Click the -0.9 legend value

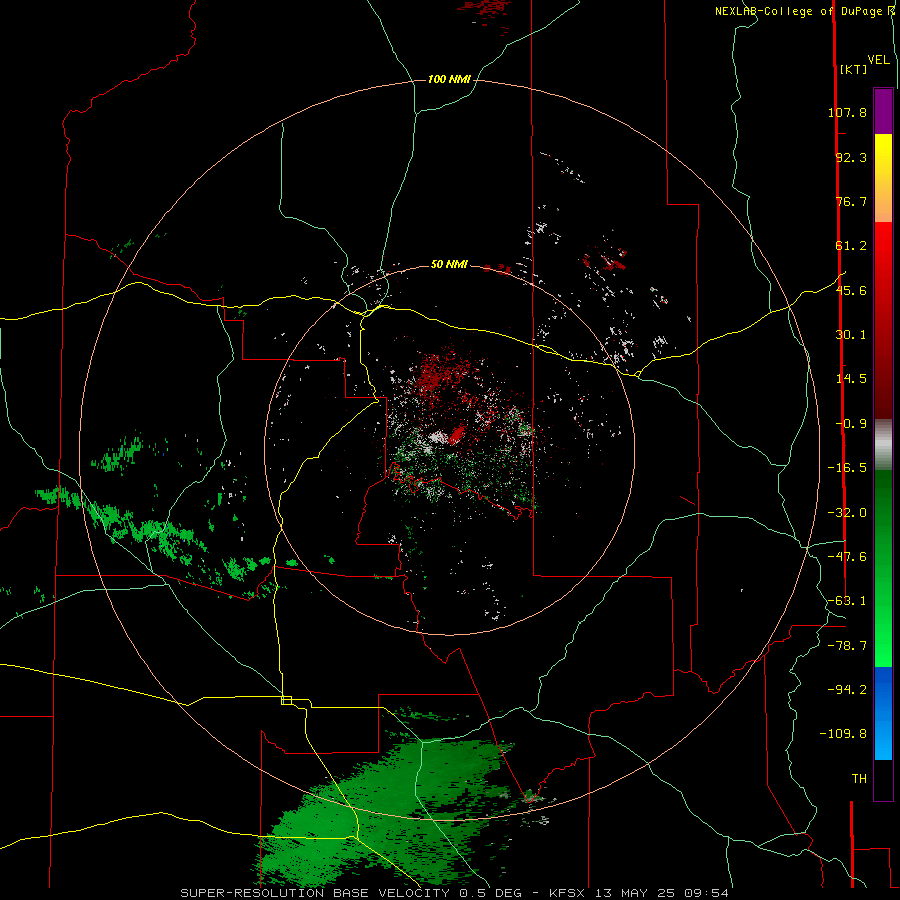click(851, 424)
